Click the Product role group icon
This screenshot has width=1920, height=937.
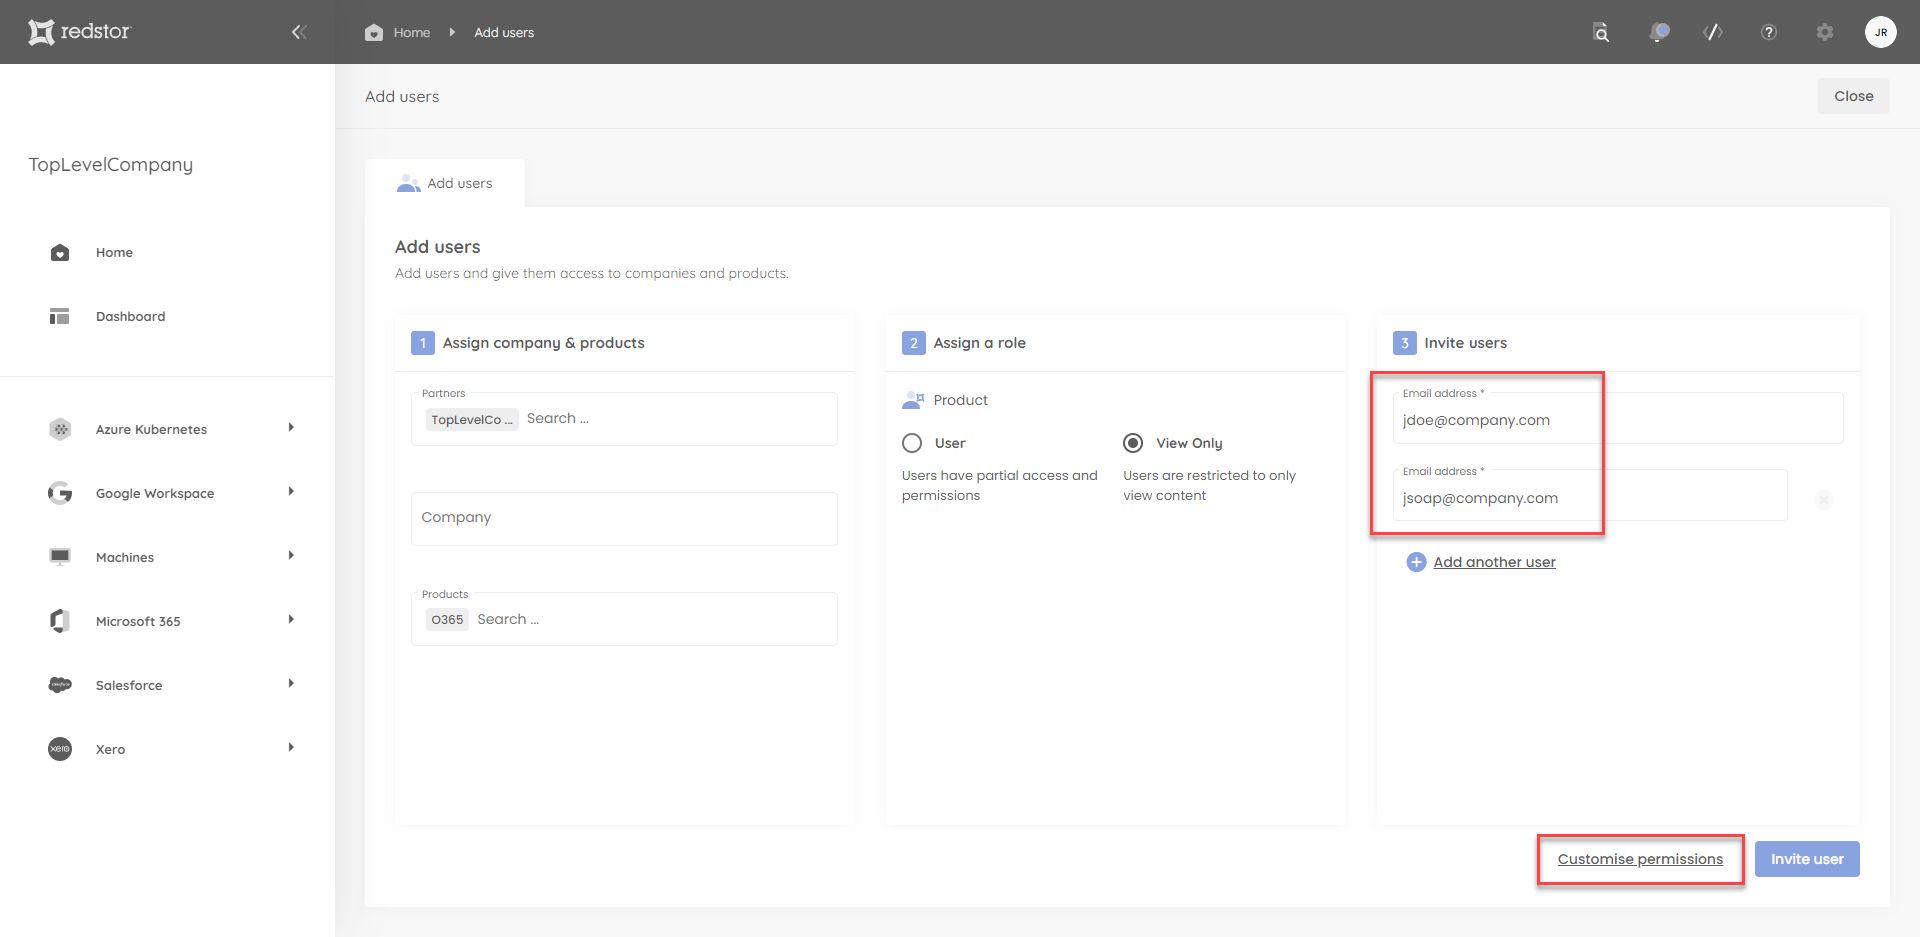(913, 400)
